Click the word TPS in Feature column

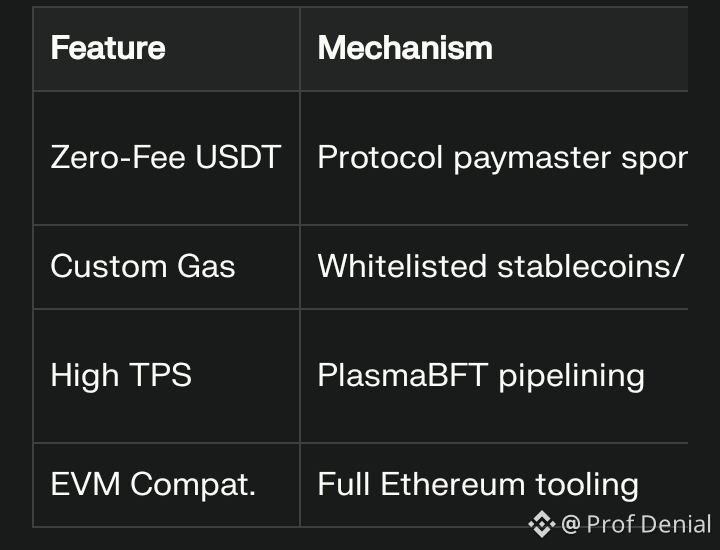tap(160, 375)
